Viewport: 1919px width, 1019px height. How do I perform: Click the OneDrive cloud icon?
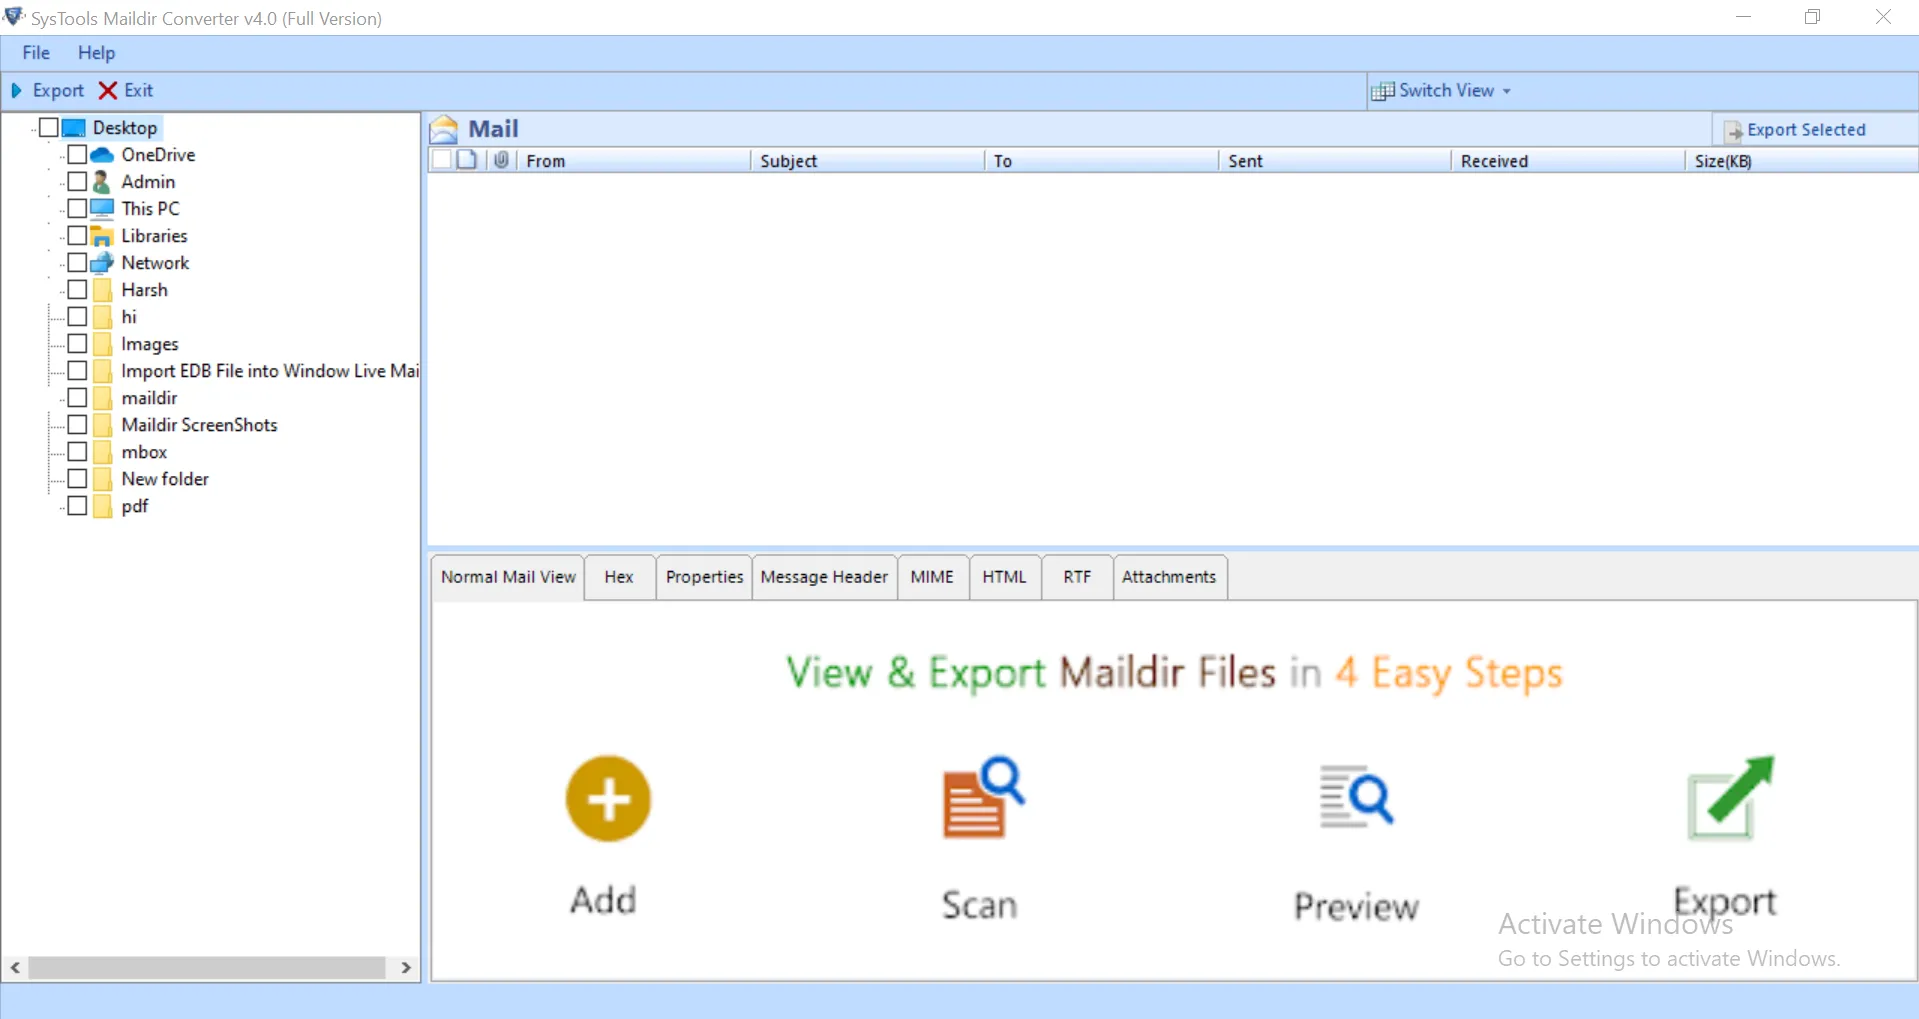point(102,155)
